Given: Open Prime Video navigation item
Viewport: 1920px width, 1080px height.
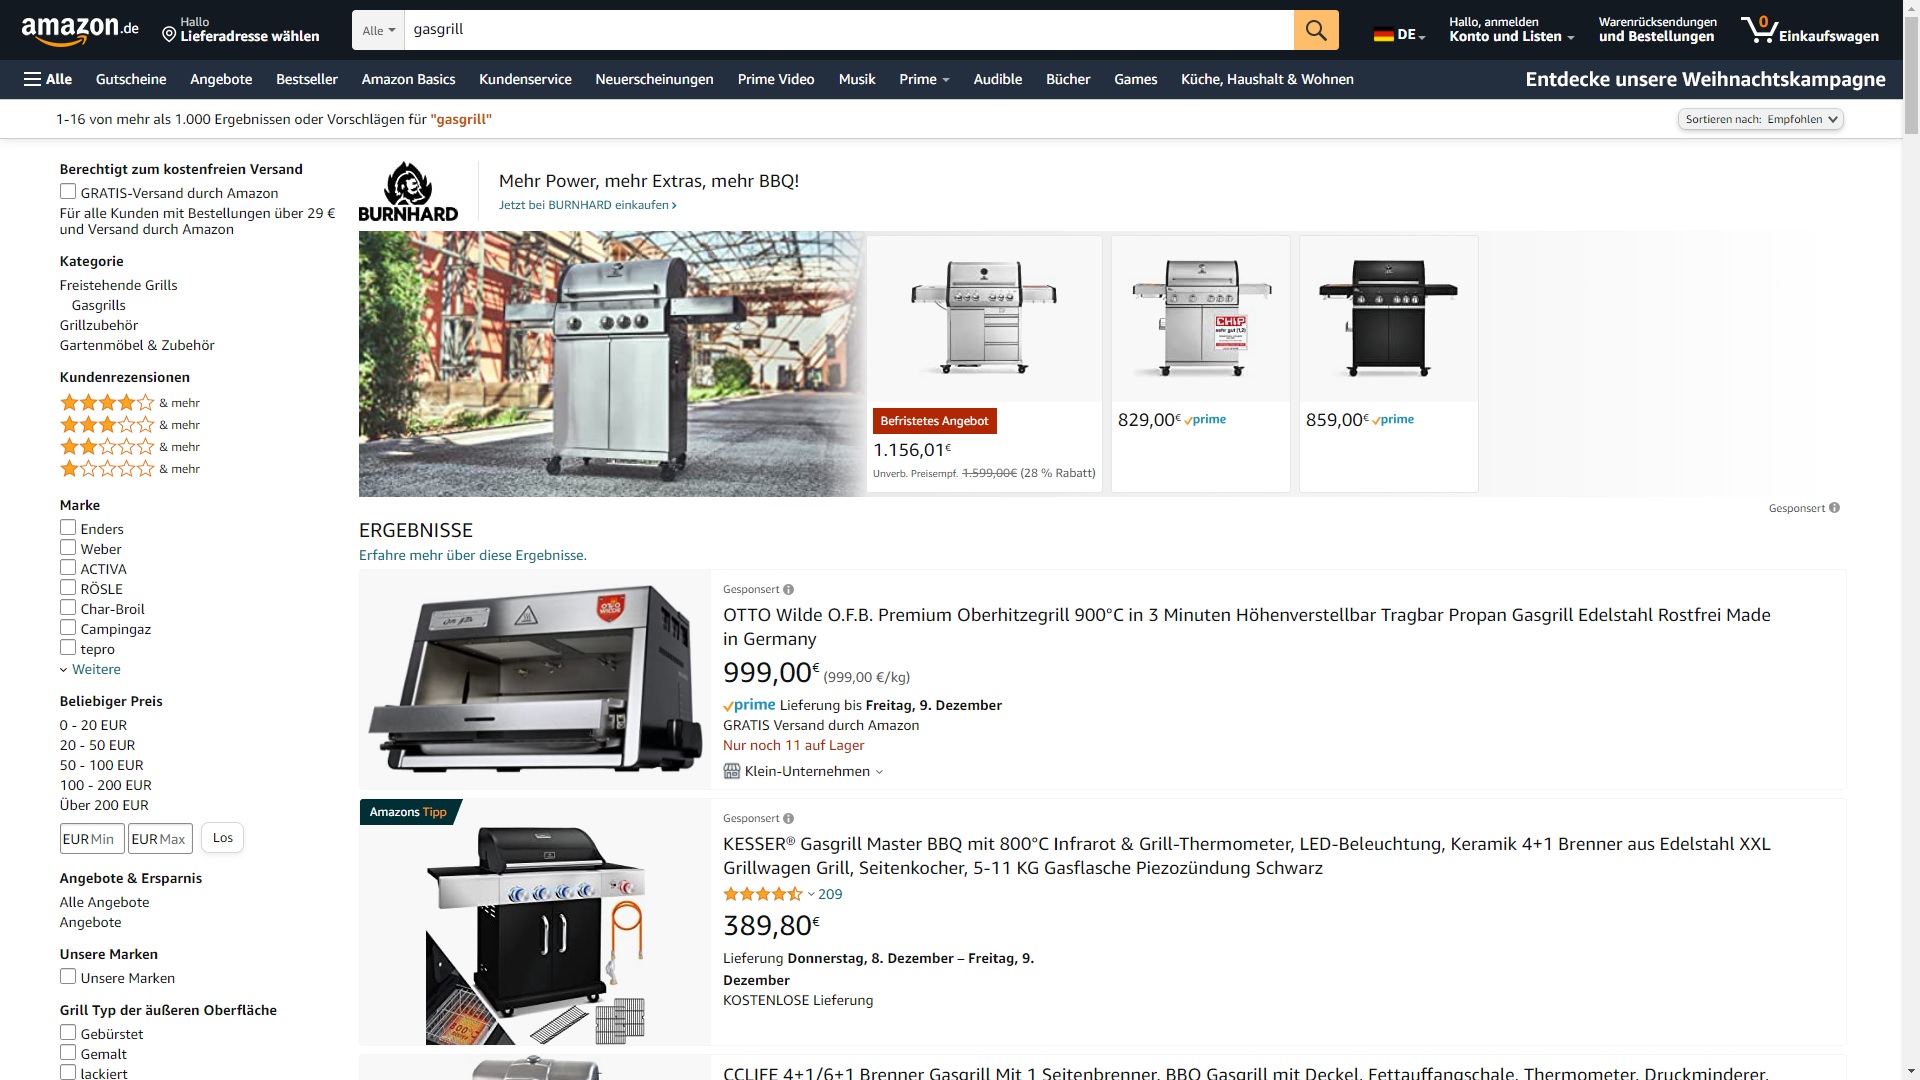Looking at the screenshot, I should [776, 79].
